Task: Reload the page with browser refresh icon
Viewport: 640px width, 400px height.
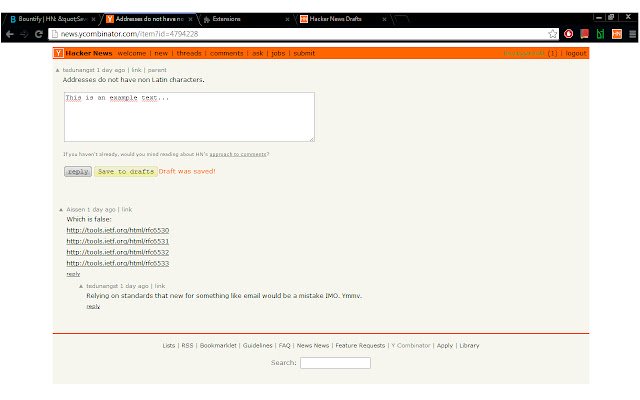Action: coord(39,33)
